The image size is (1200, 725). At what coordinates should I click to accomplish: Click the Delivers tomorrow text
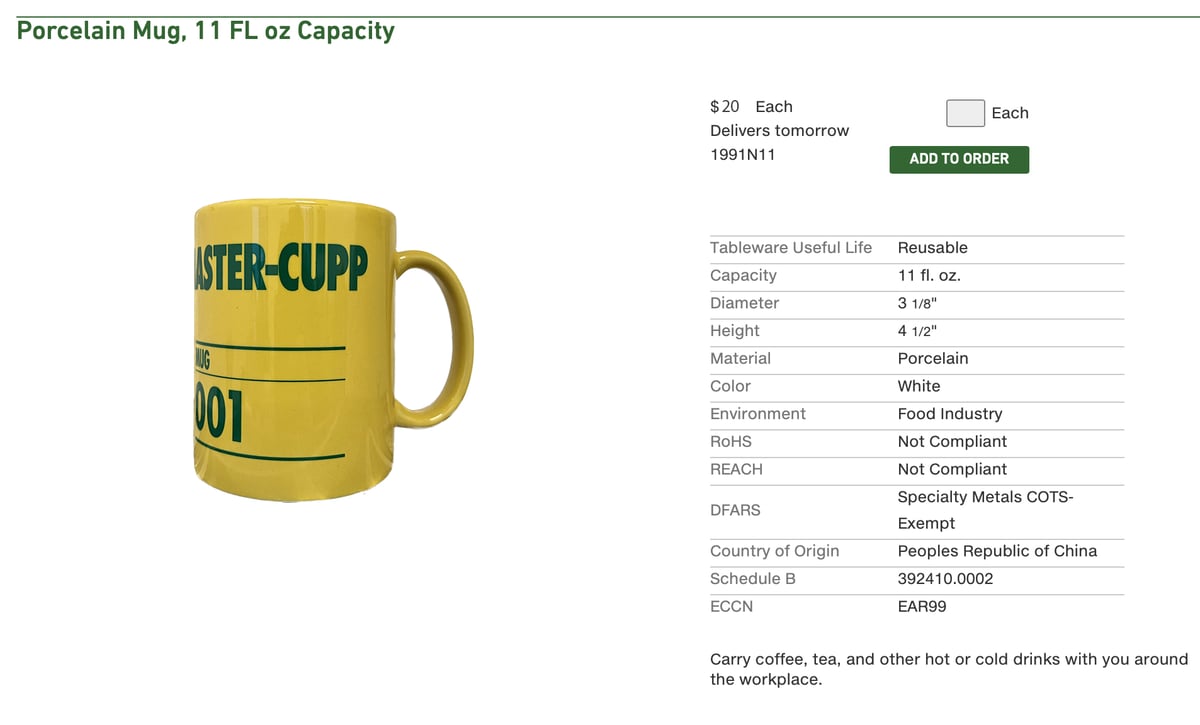pyautogui.click(x=779, y=131)
